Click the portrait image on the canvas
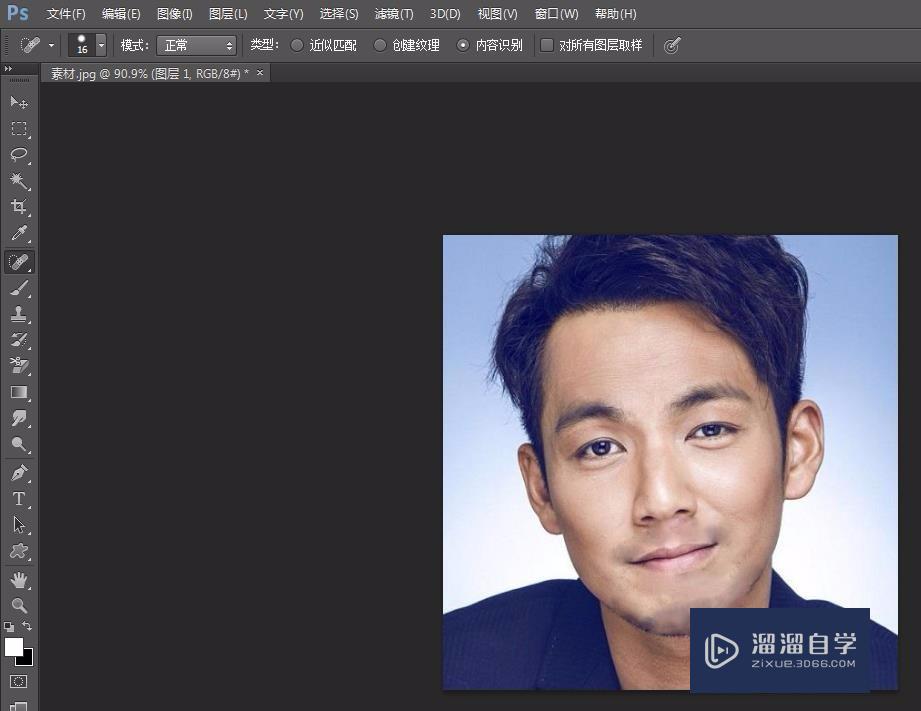This screenshot has width=921, height=711. [x=670, y=462]
